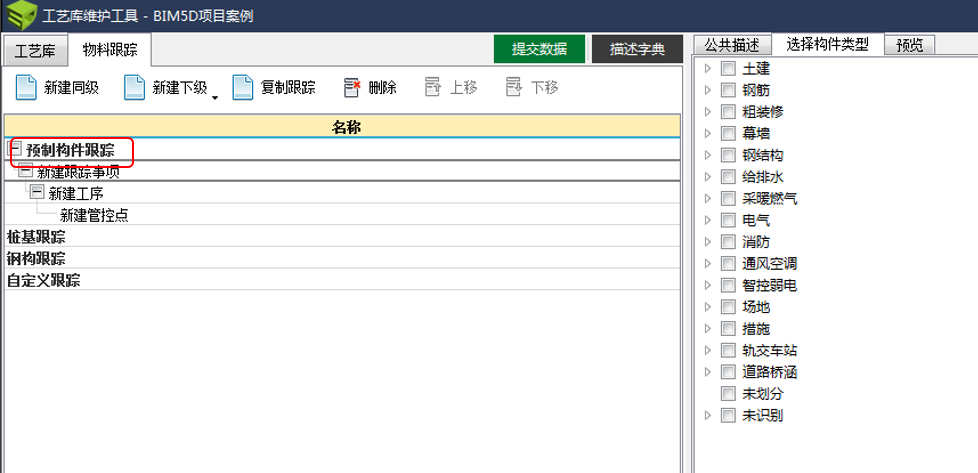This screenshot has width=978, height=473.
Task: Click the green 提交数据 button
Action: coord(540,49)
